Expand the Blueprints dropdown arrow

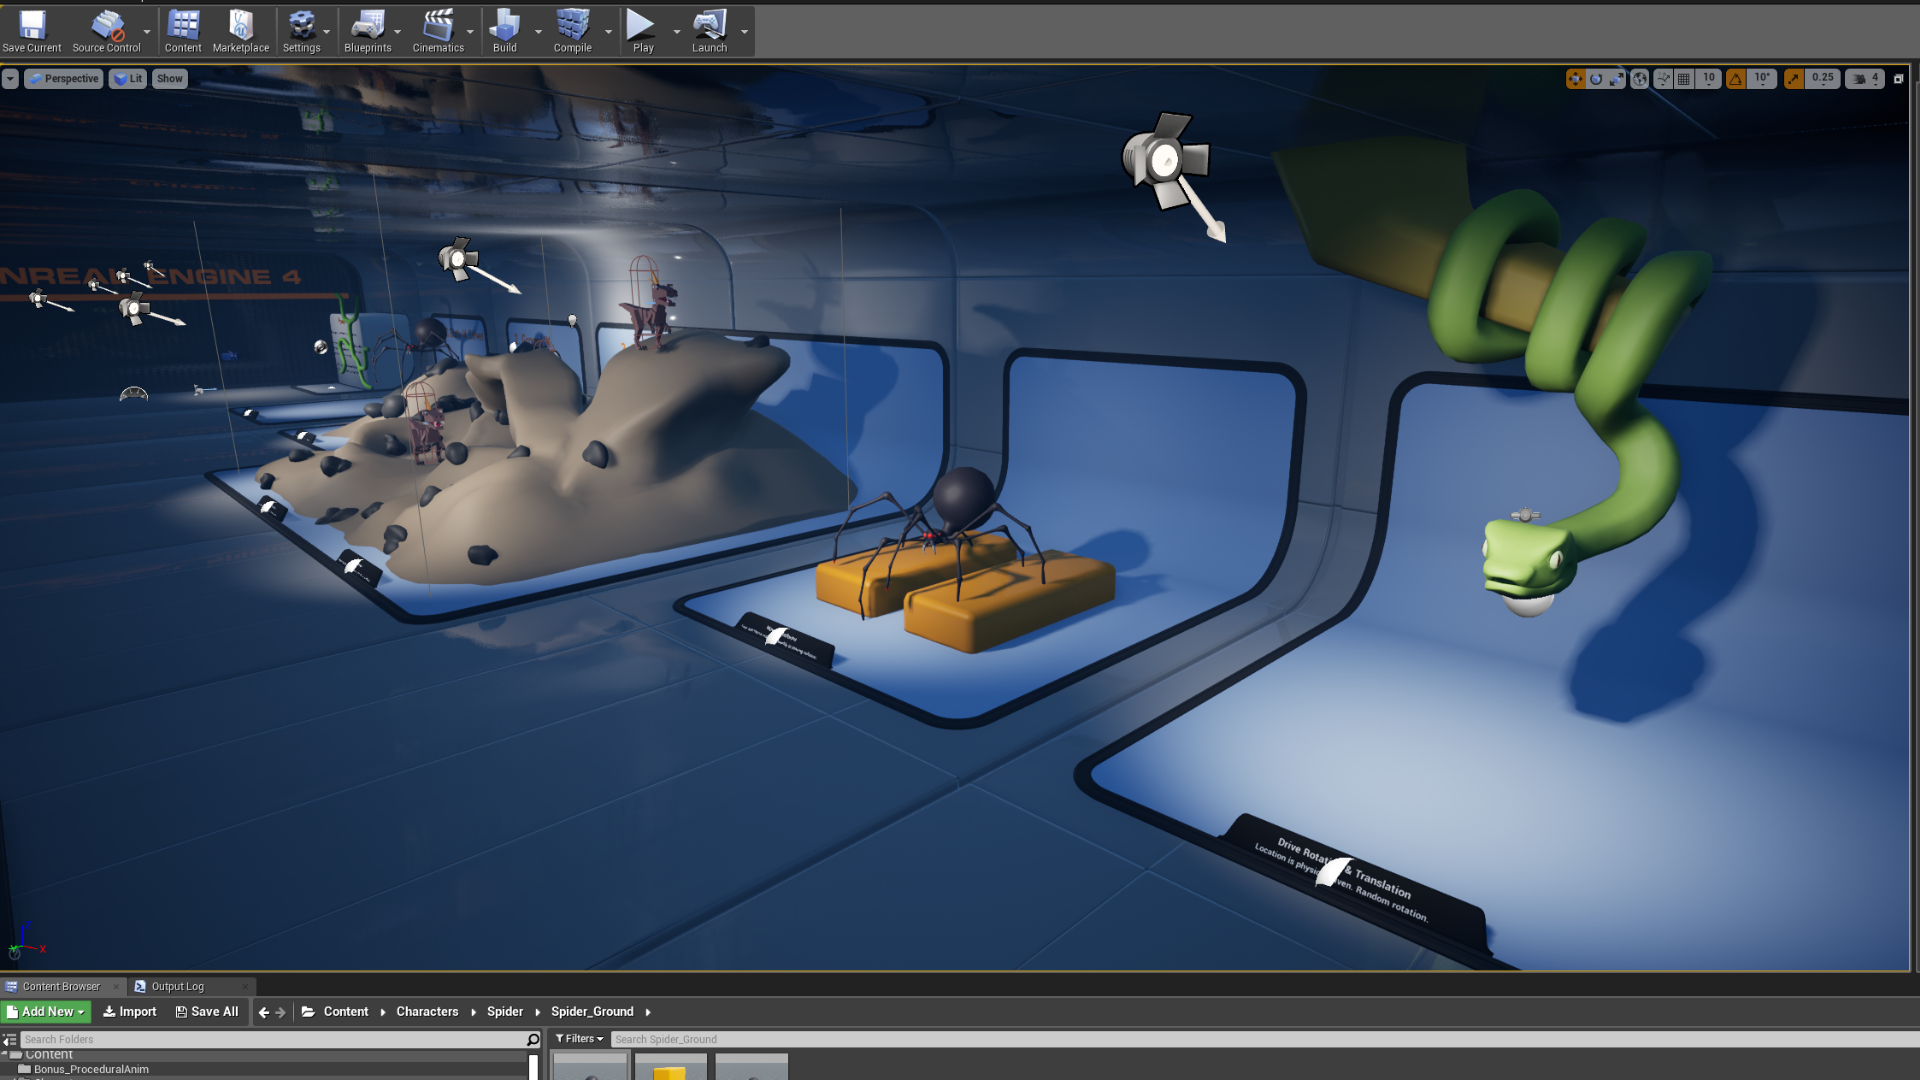coord(398,32)
